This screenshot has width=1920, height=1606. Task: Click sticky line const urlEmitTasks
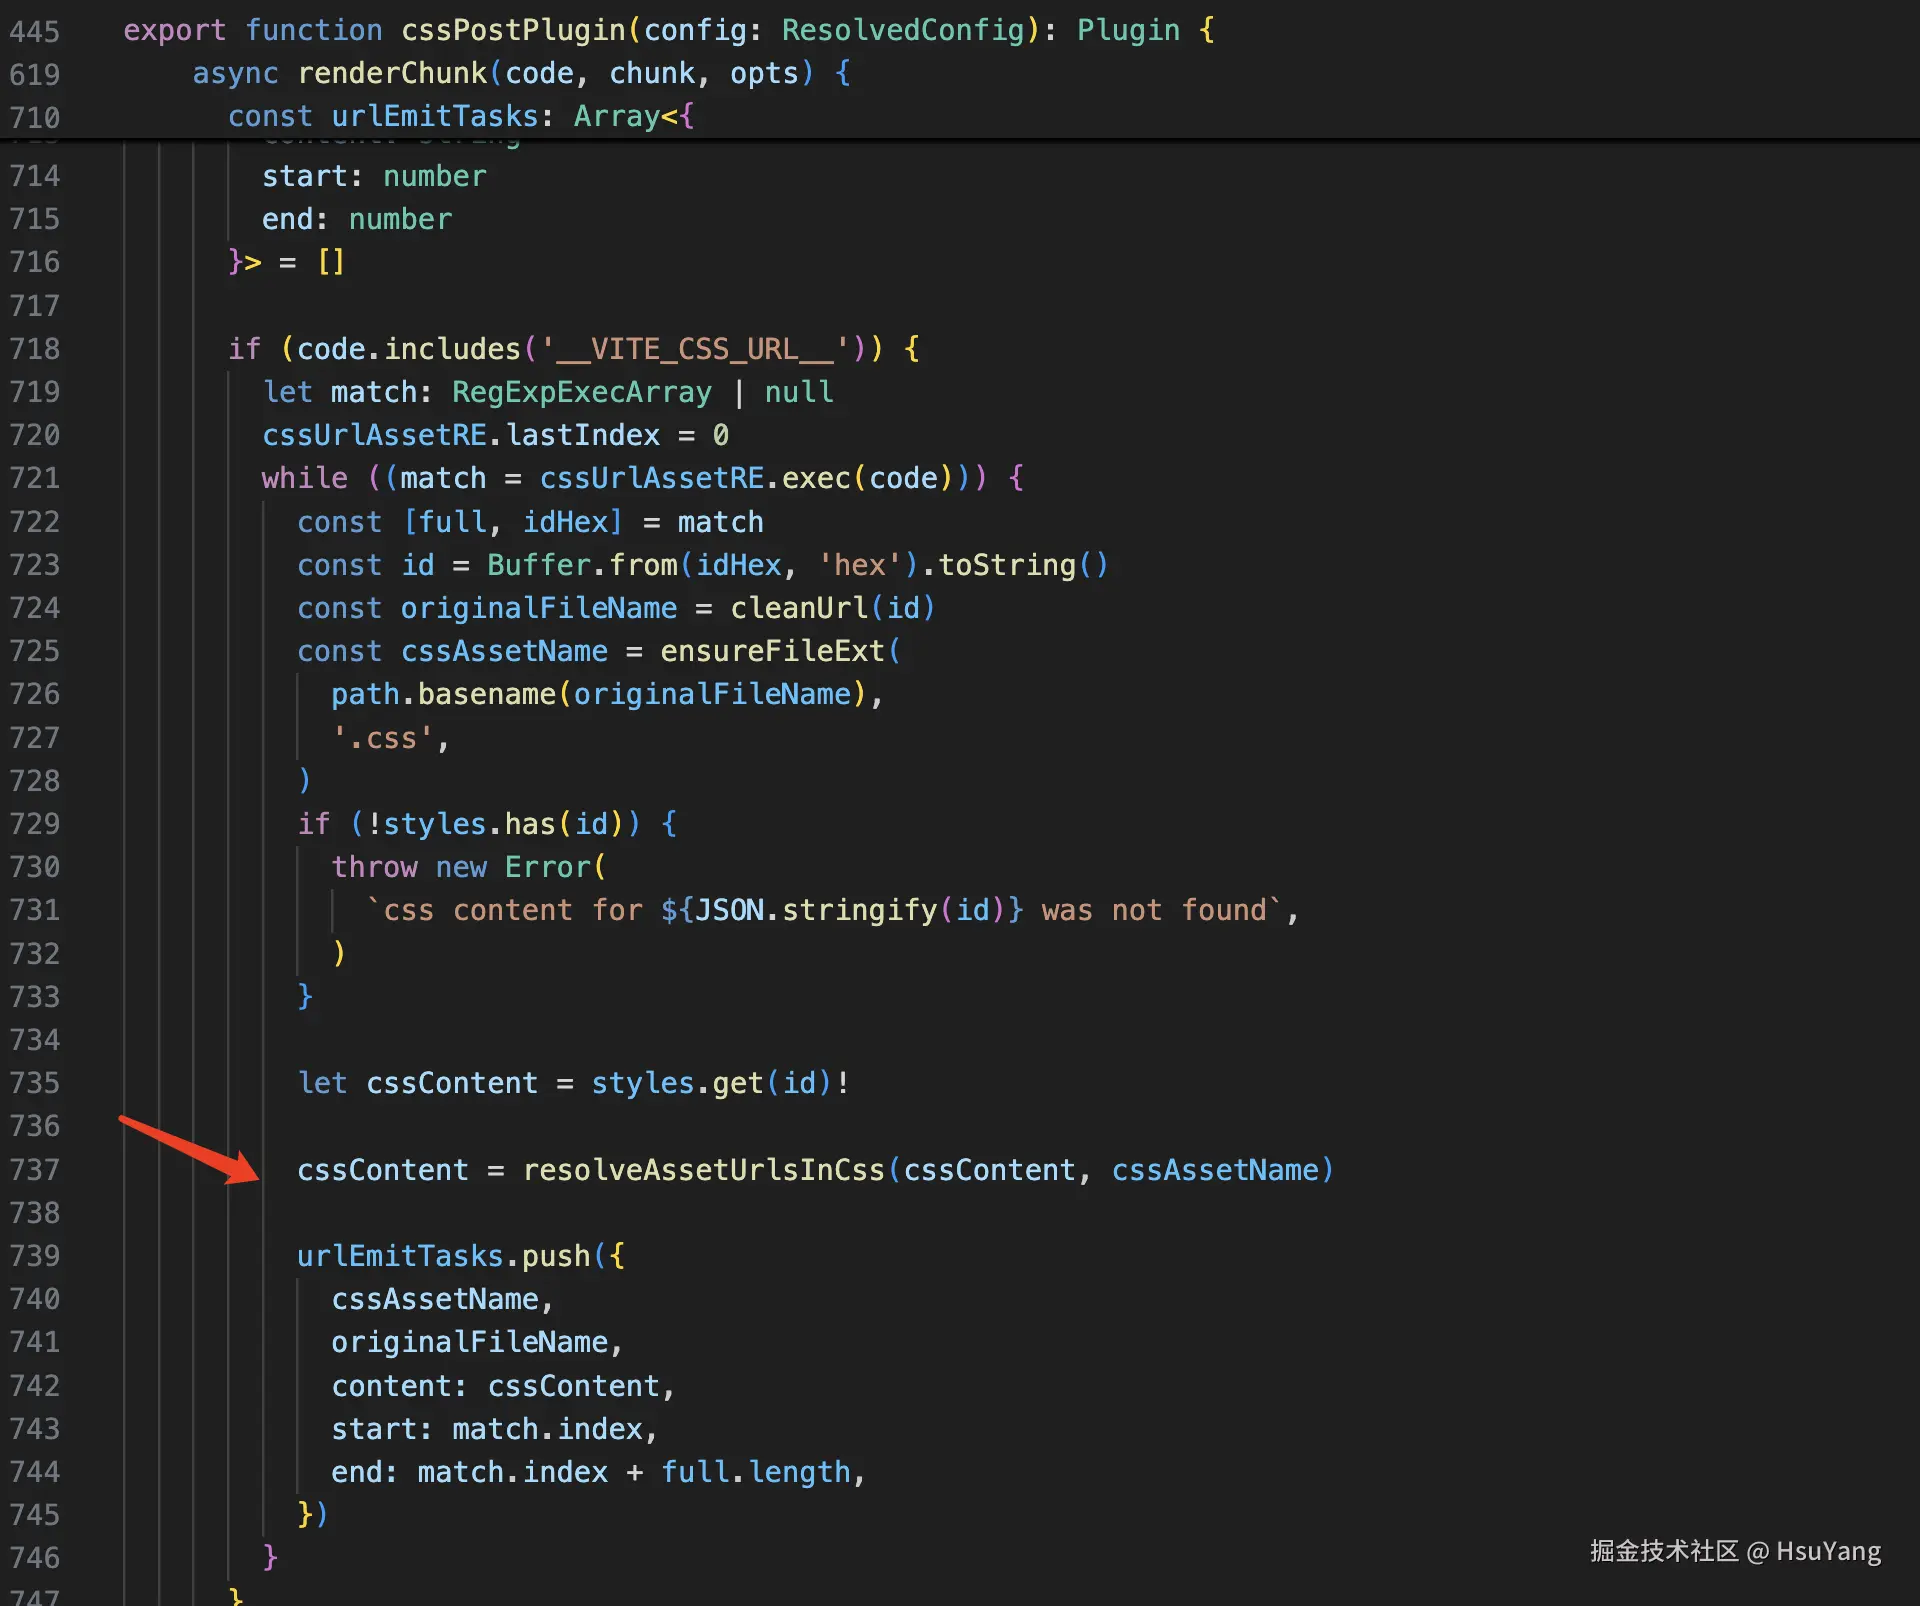pos(435,116)
